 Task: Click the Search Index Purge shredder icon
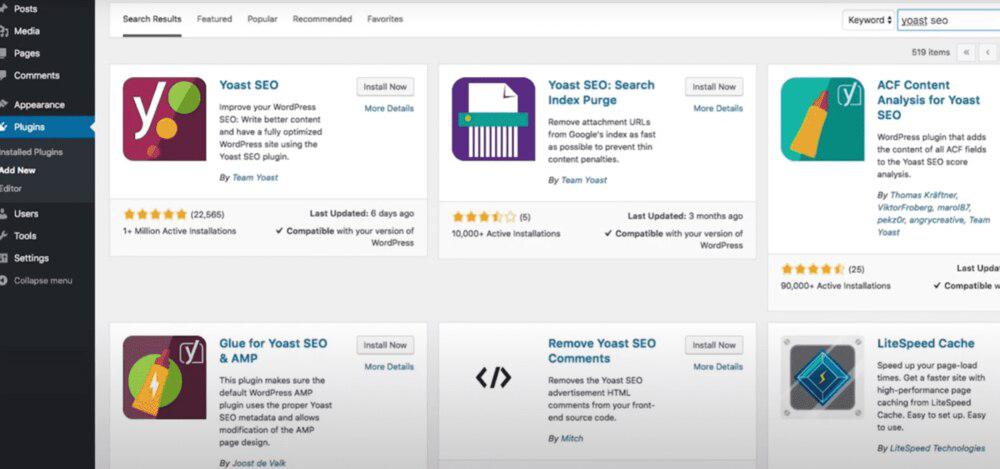pyautogui.click(x=493, y=119)
